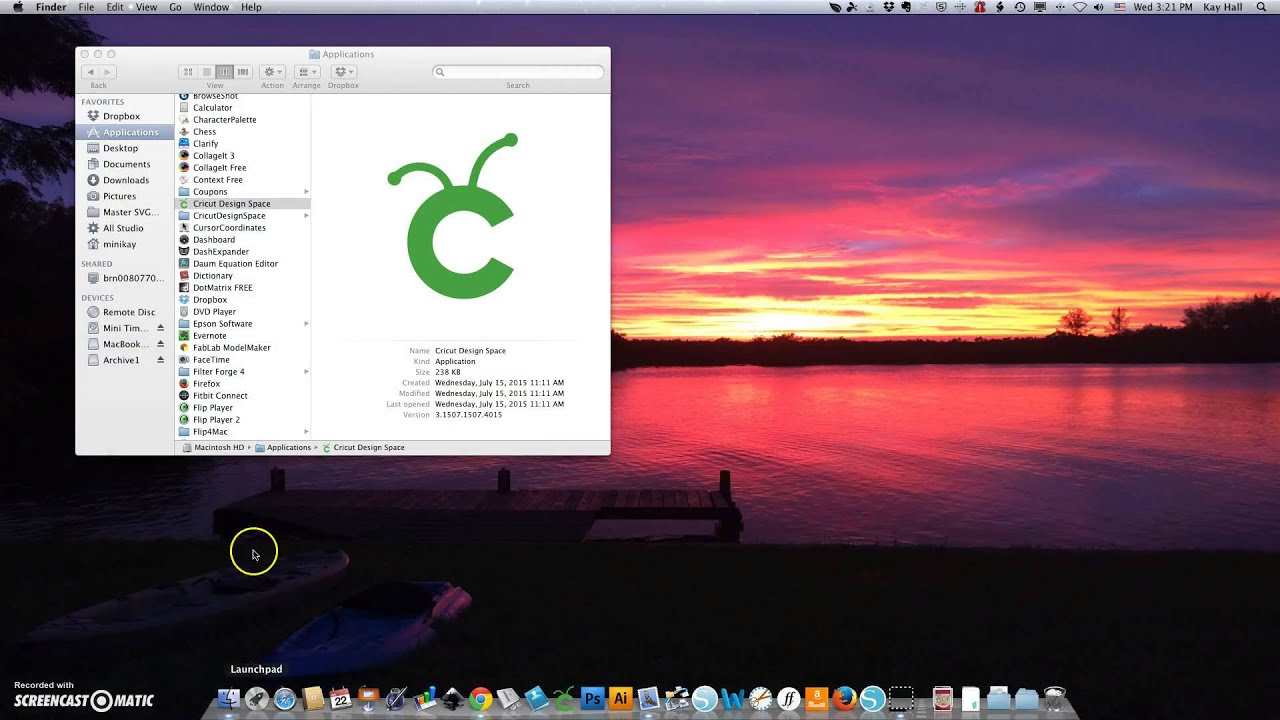Open Safari from the Dock

pos(285,698)
